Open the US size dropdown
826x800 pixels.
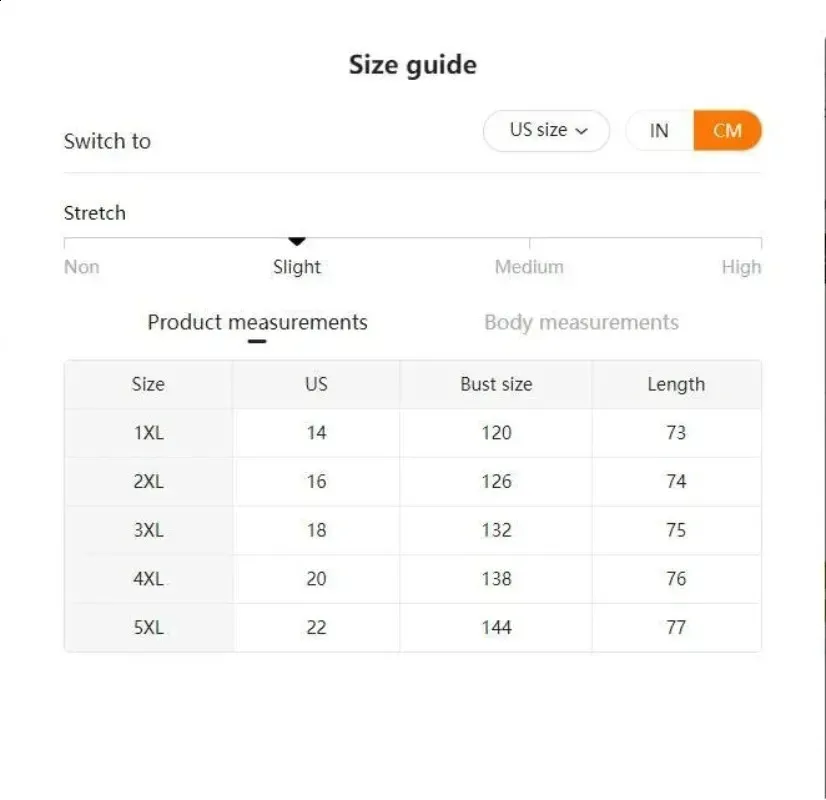click(545, 131)
